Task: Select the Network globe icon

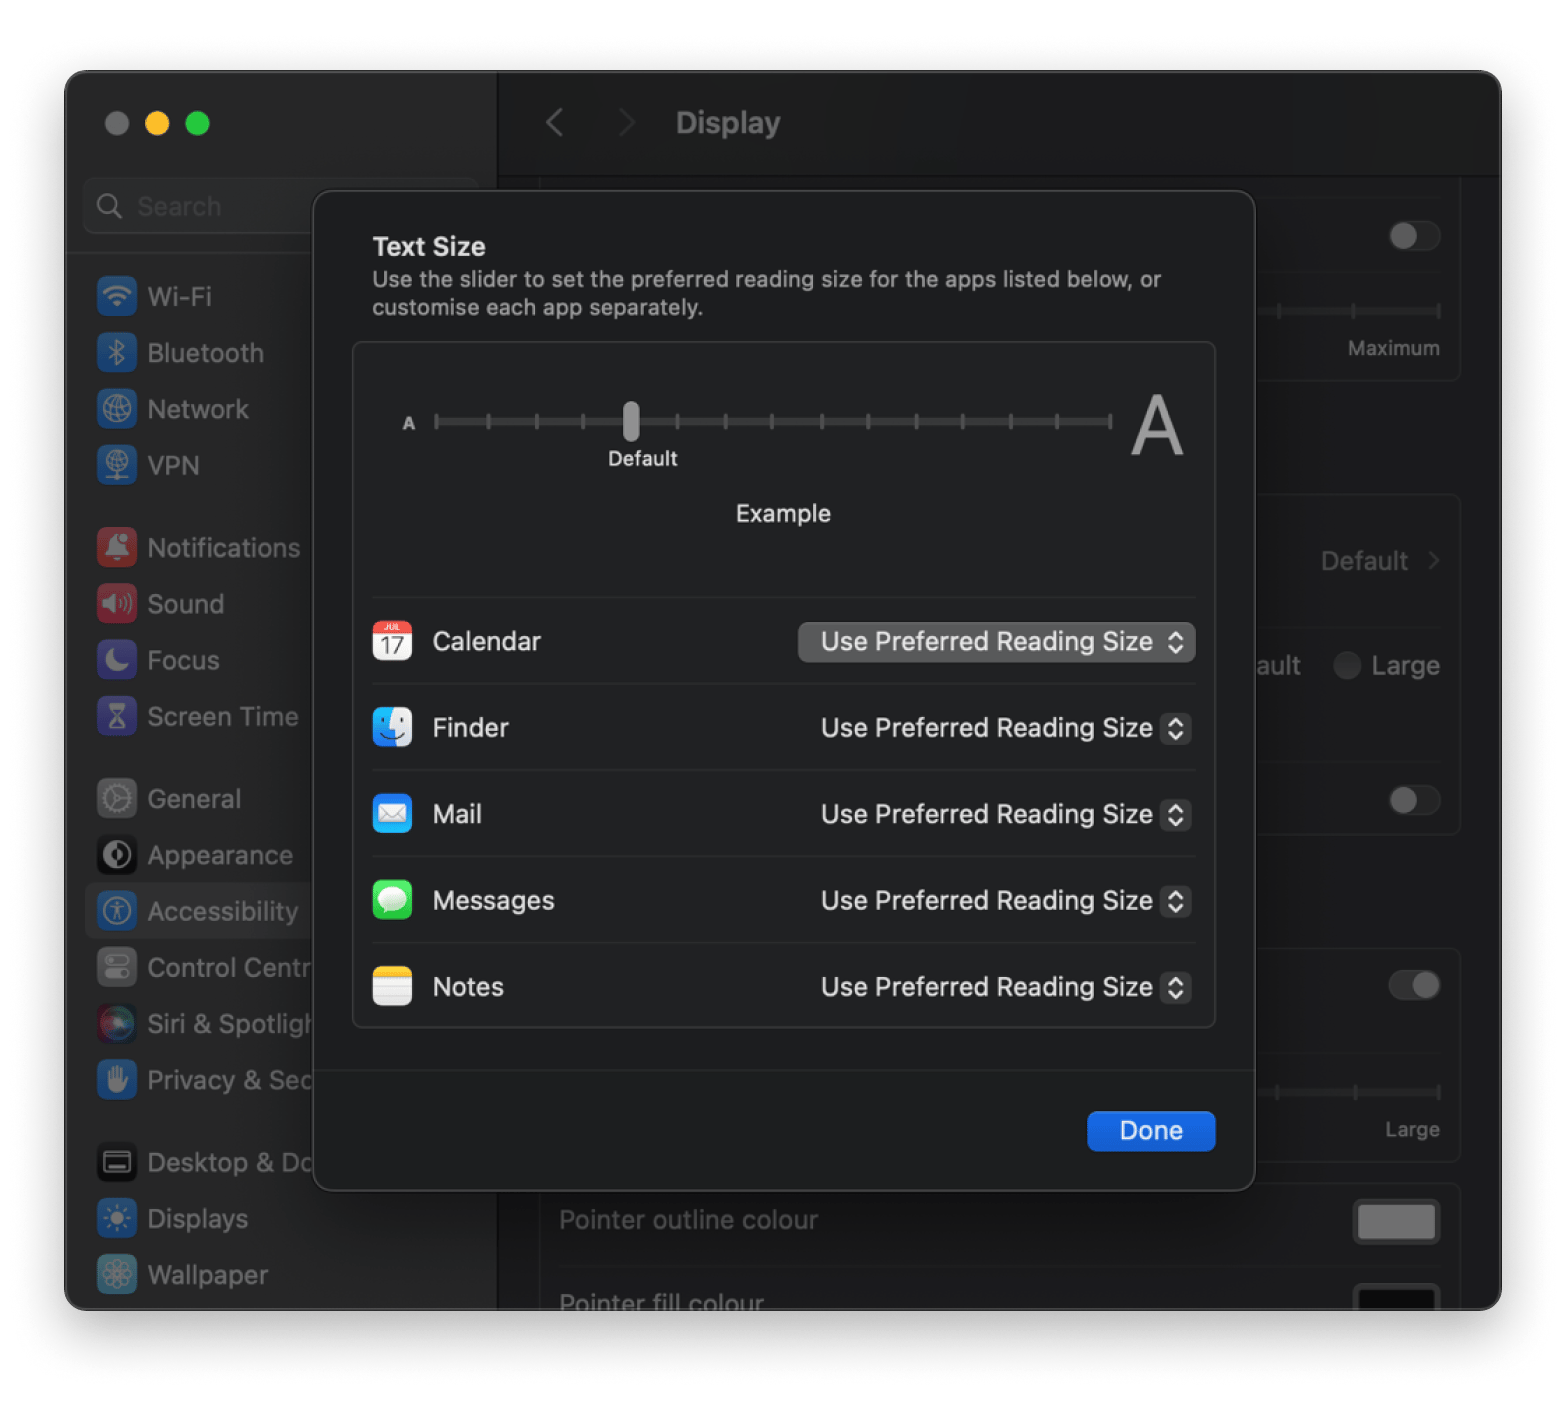Action: (x=117, y=409)
